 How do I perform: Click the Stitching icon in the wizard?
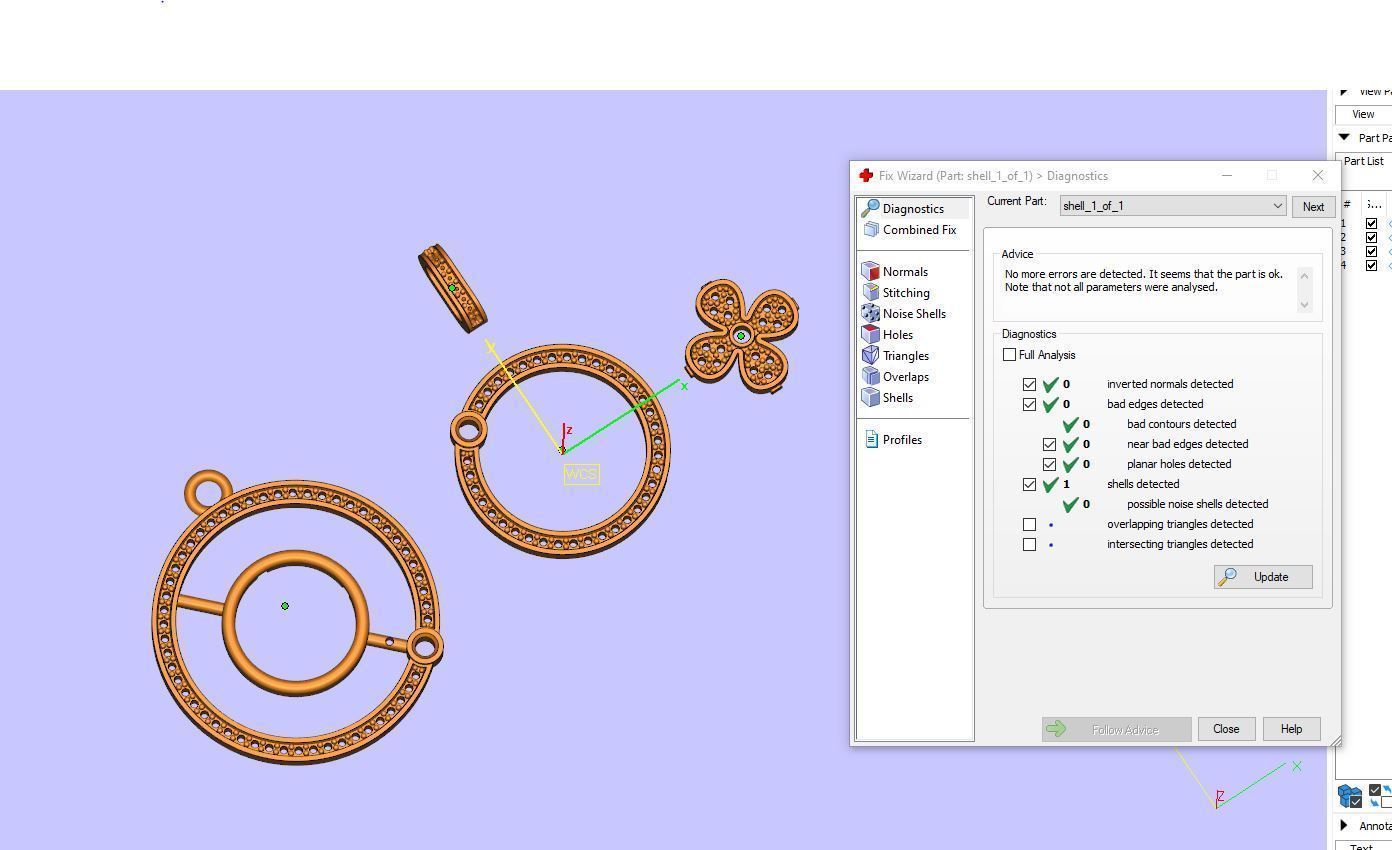(x=870, y=293)
